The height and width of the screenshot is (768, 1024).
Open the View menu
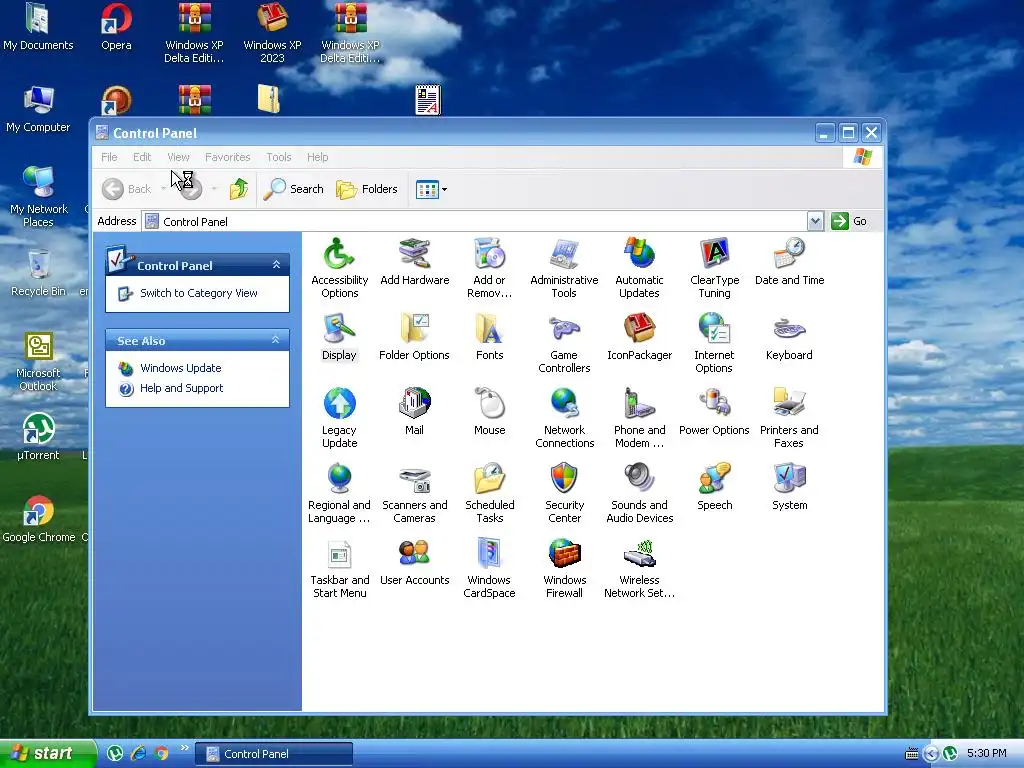tap(178, 157)
